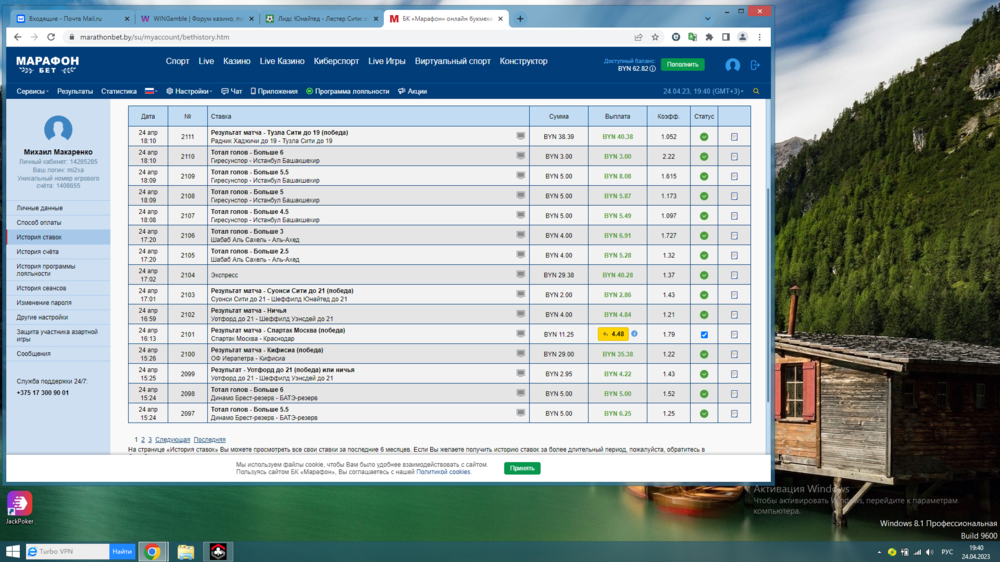Open the timezone GMT+3 dropdown
Screen dimensions: 1000x562
[x=703, y=91]
